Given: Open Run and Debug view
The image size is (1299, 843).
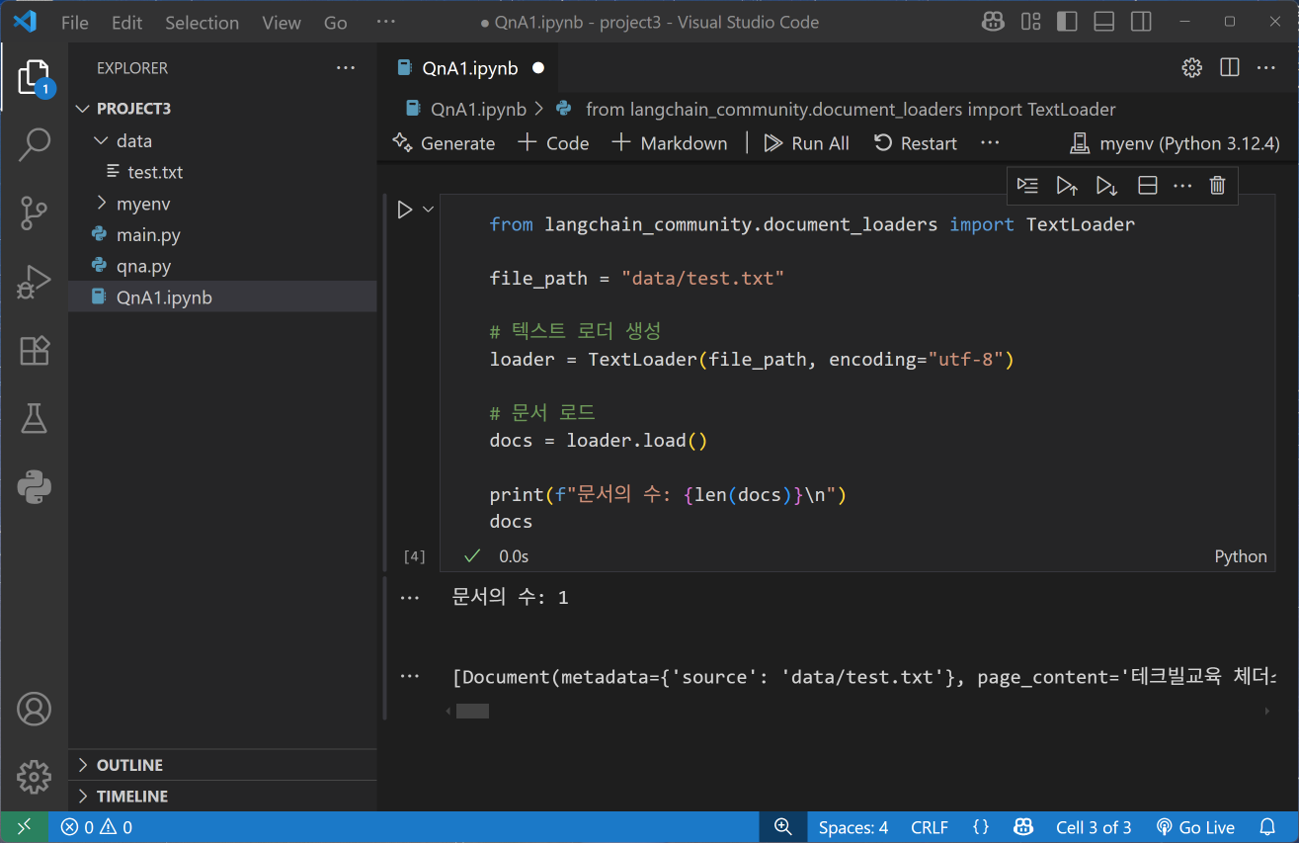Looking at the screenshot, I should click(34, 281).
